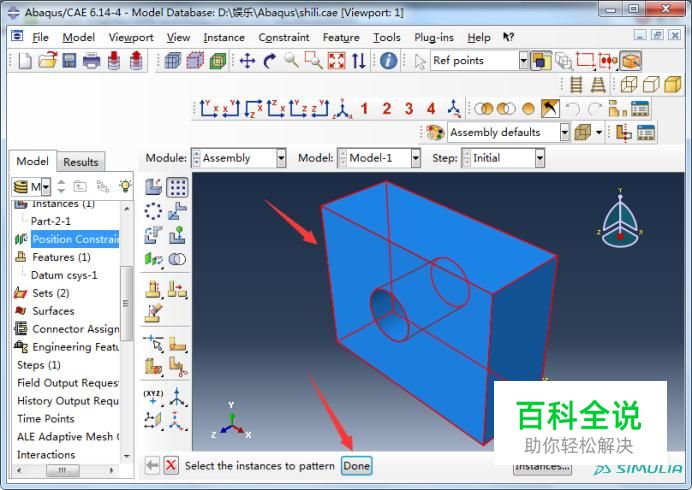Click the Cycle Views arrows icon
The height and width of the screenshot is (490, 692).
(359, 60)
